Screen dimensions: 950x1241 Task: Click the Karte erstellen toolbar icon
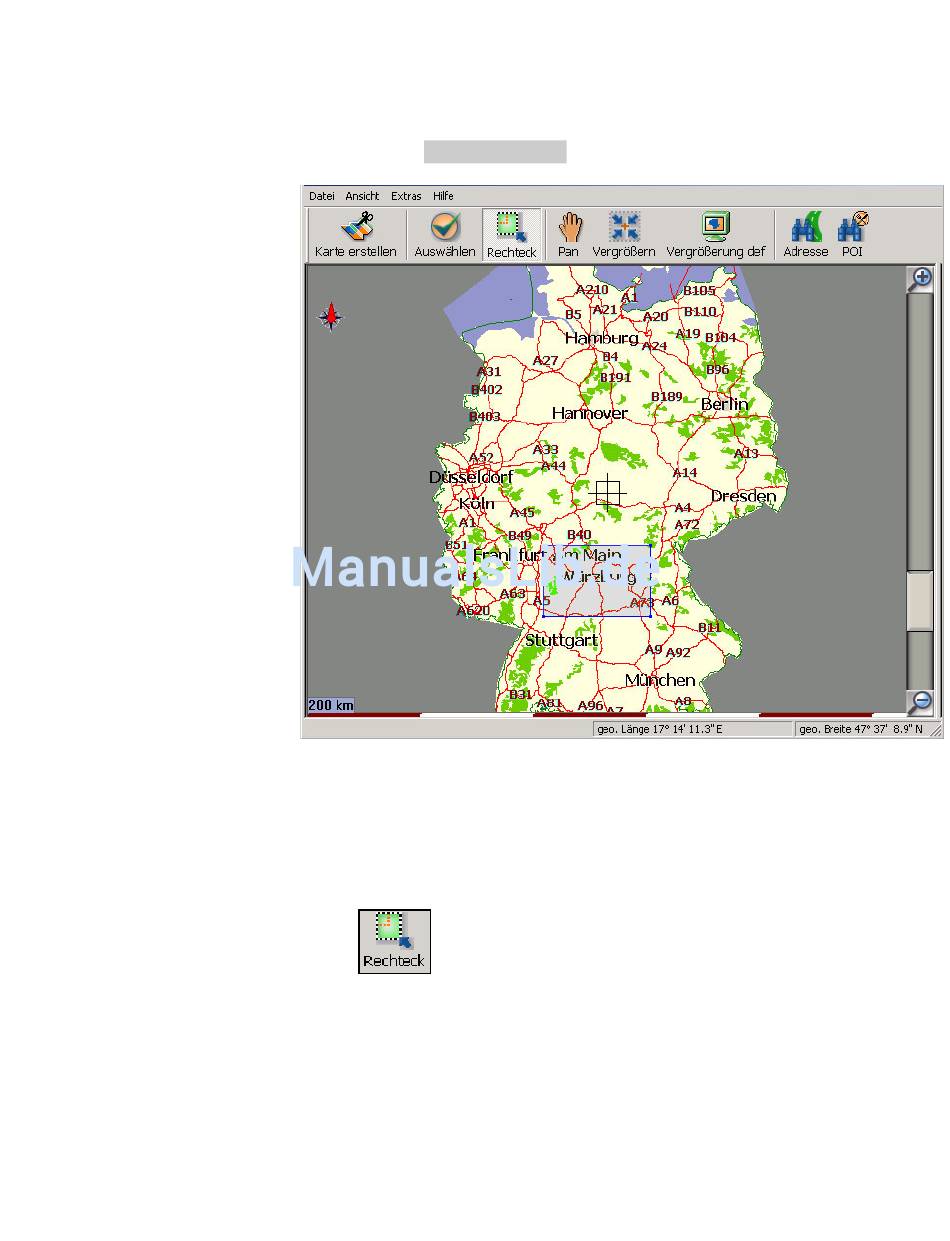click(355, 235)
